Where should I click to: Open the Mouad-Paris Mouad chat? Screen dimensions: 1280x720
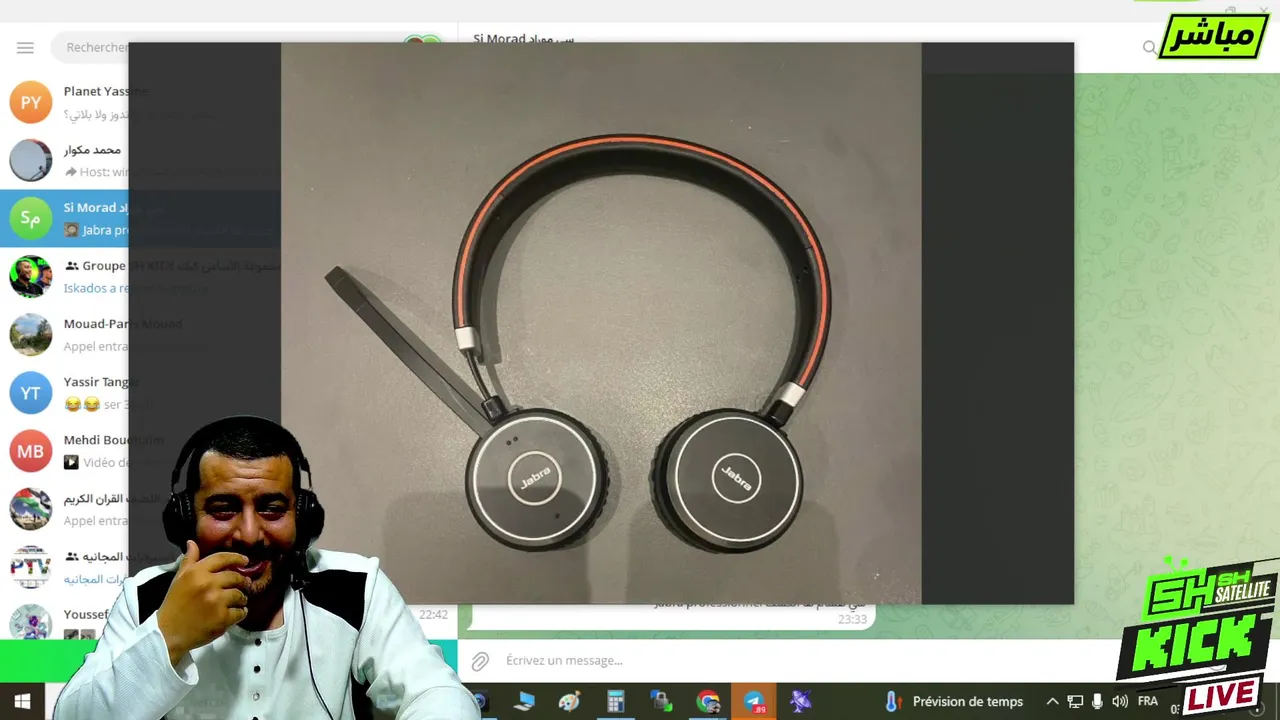coord(229,334)
